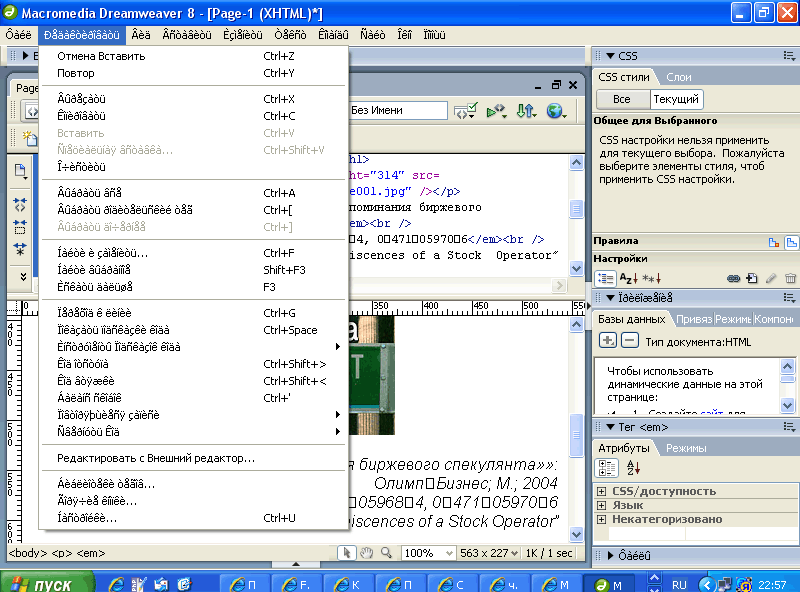
Task: Click the <body> tag in tag selector
Action: point(28,553)
